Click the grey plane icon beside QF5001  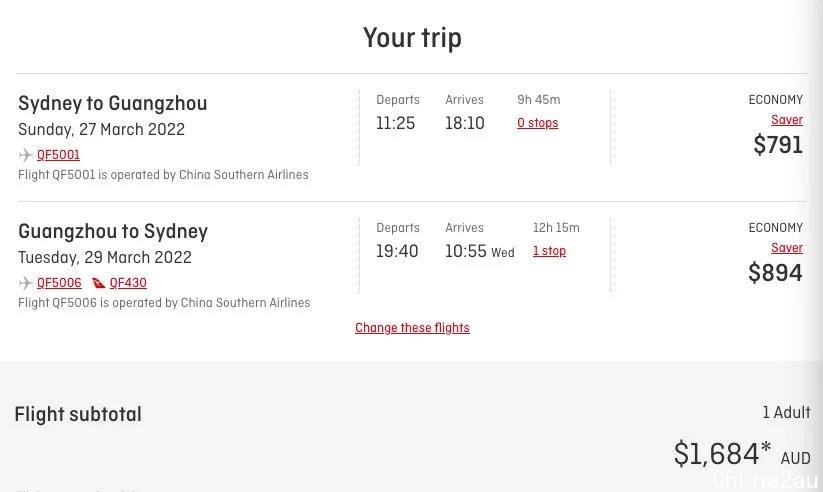(25, 155)
